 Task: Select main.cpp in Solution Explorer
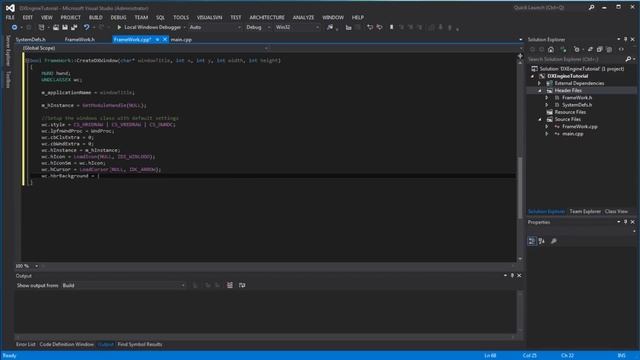tap(572, 134)
